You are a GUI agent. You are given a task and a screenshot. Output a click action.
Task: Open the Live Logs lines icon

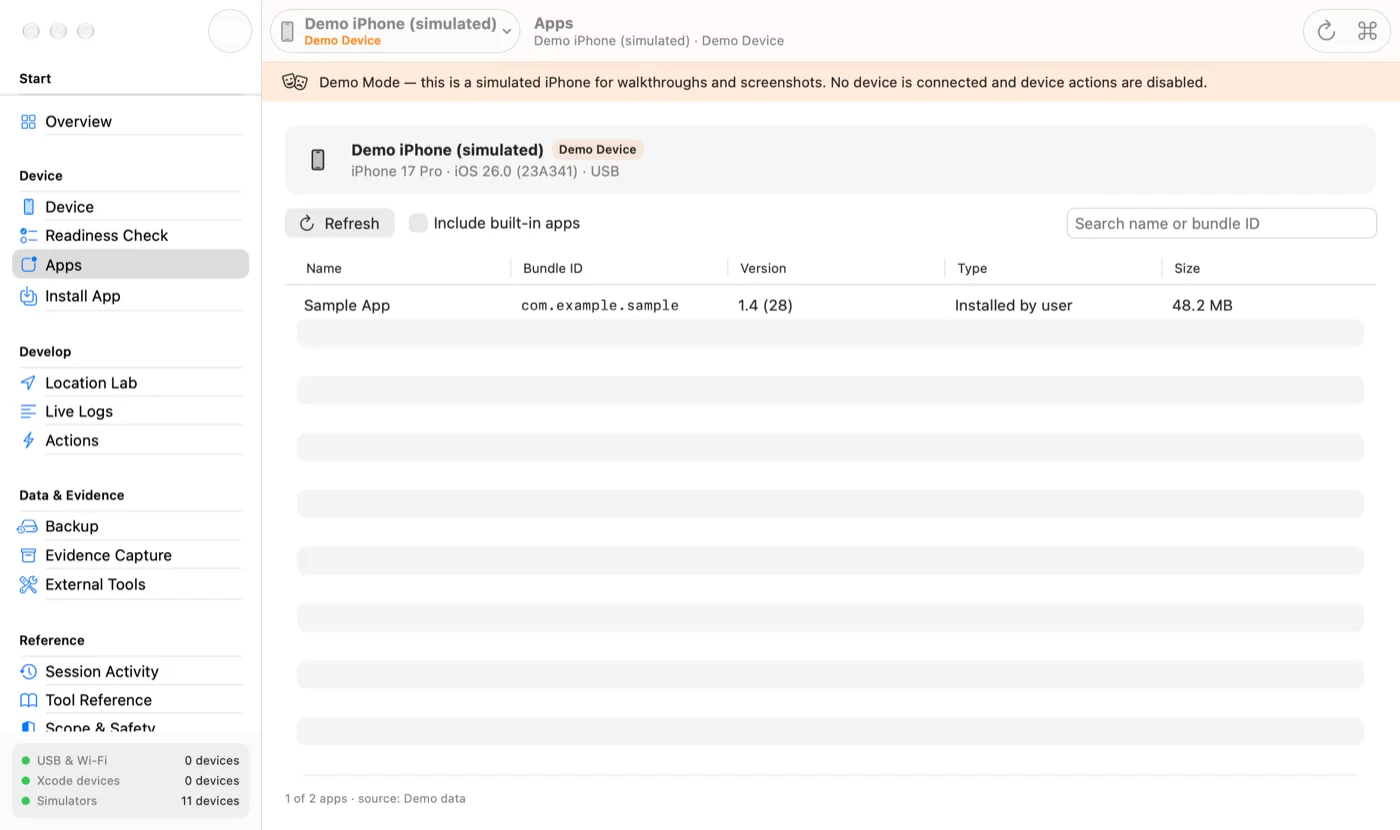(x=28, y=412)
